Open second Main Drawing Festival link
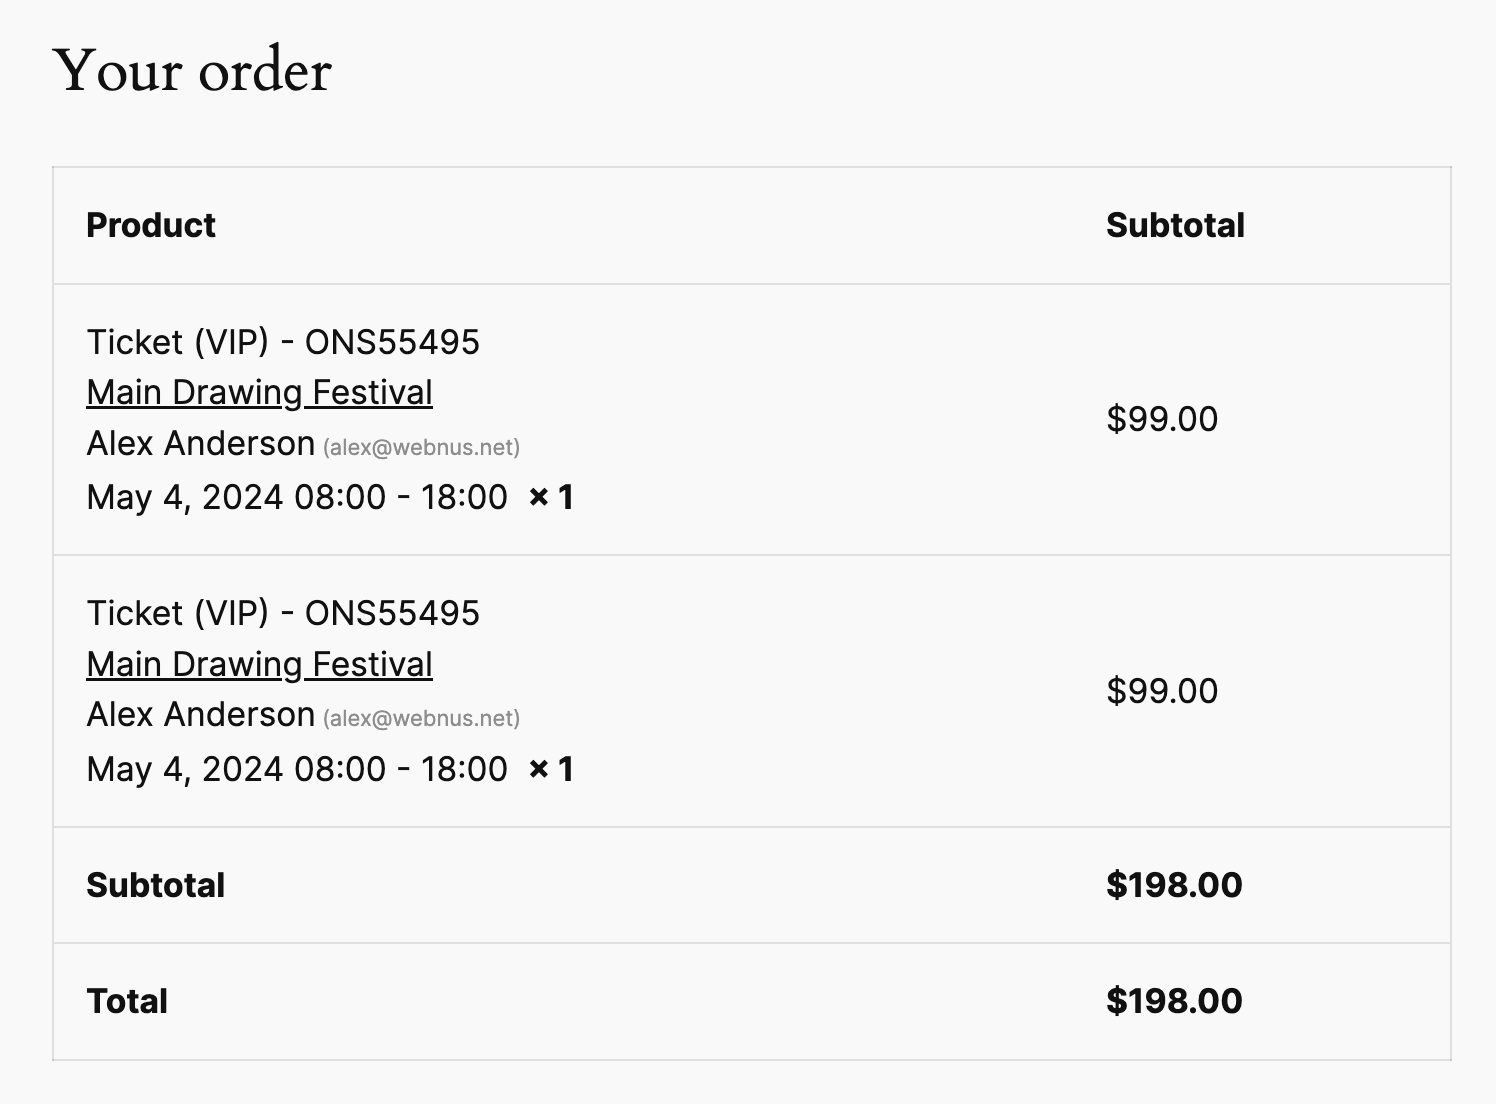 pyautogui.click(x=259, y=664)
